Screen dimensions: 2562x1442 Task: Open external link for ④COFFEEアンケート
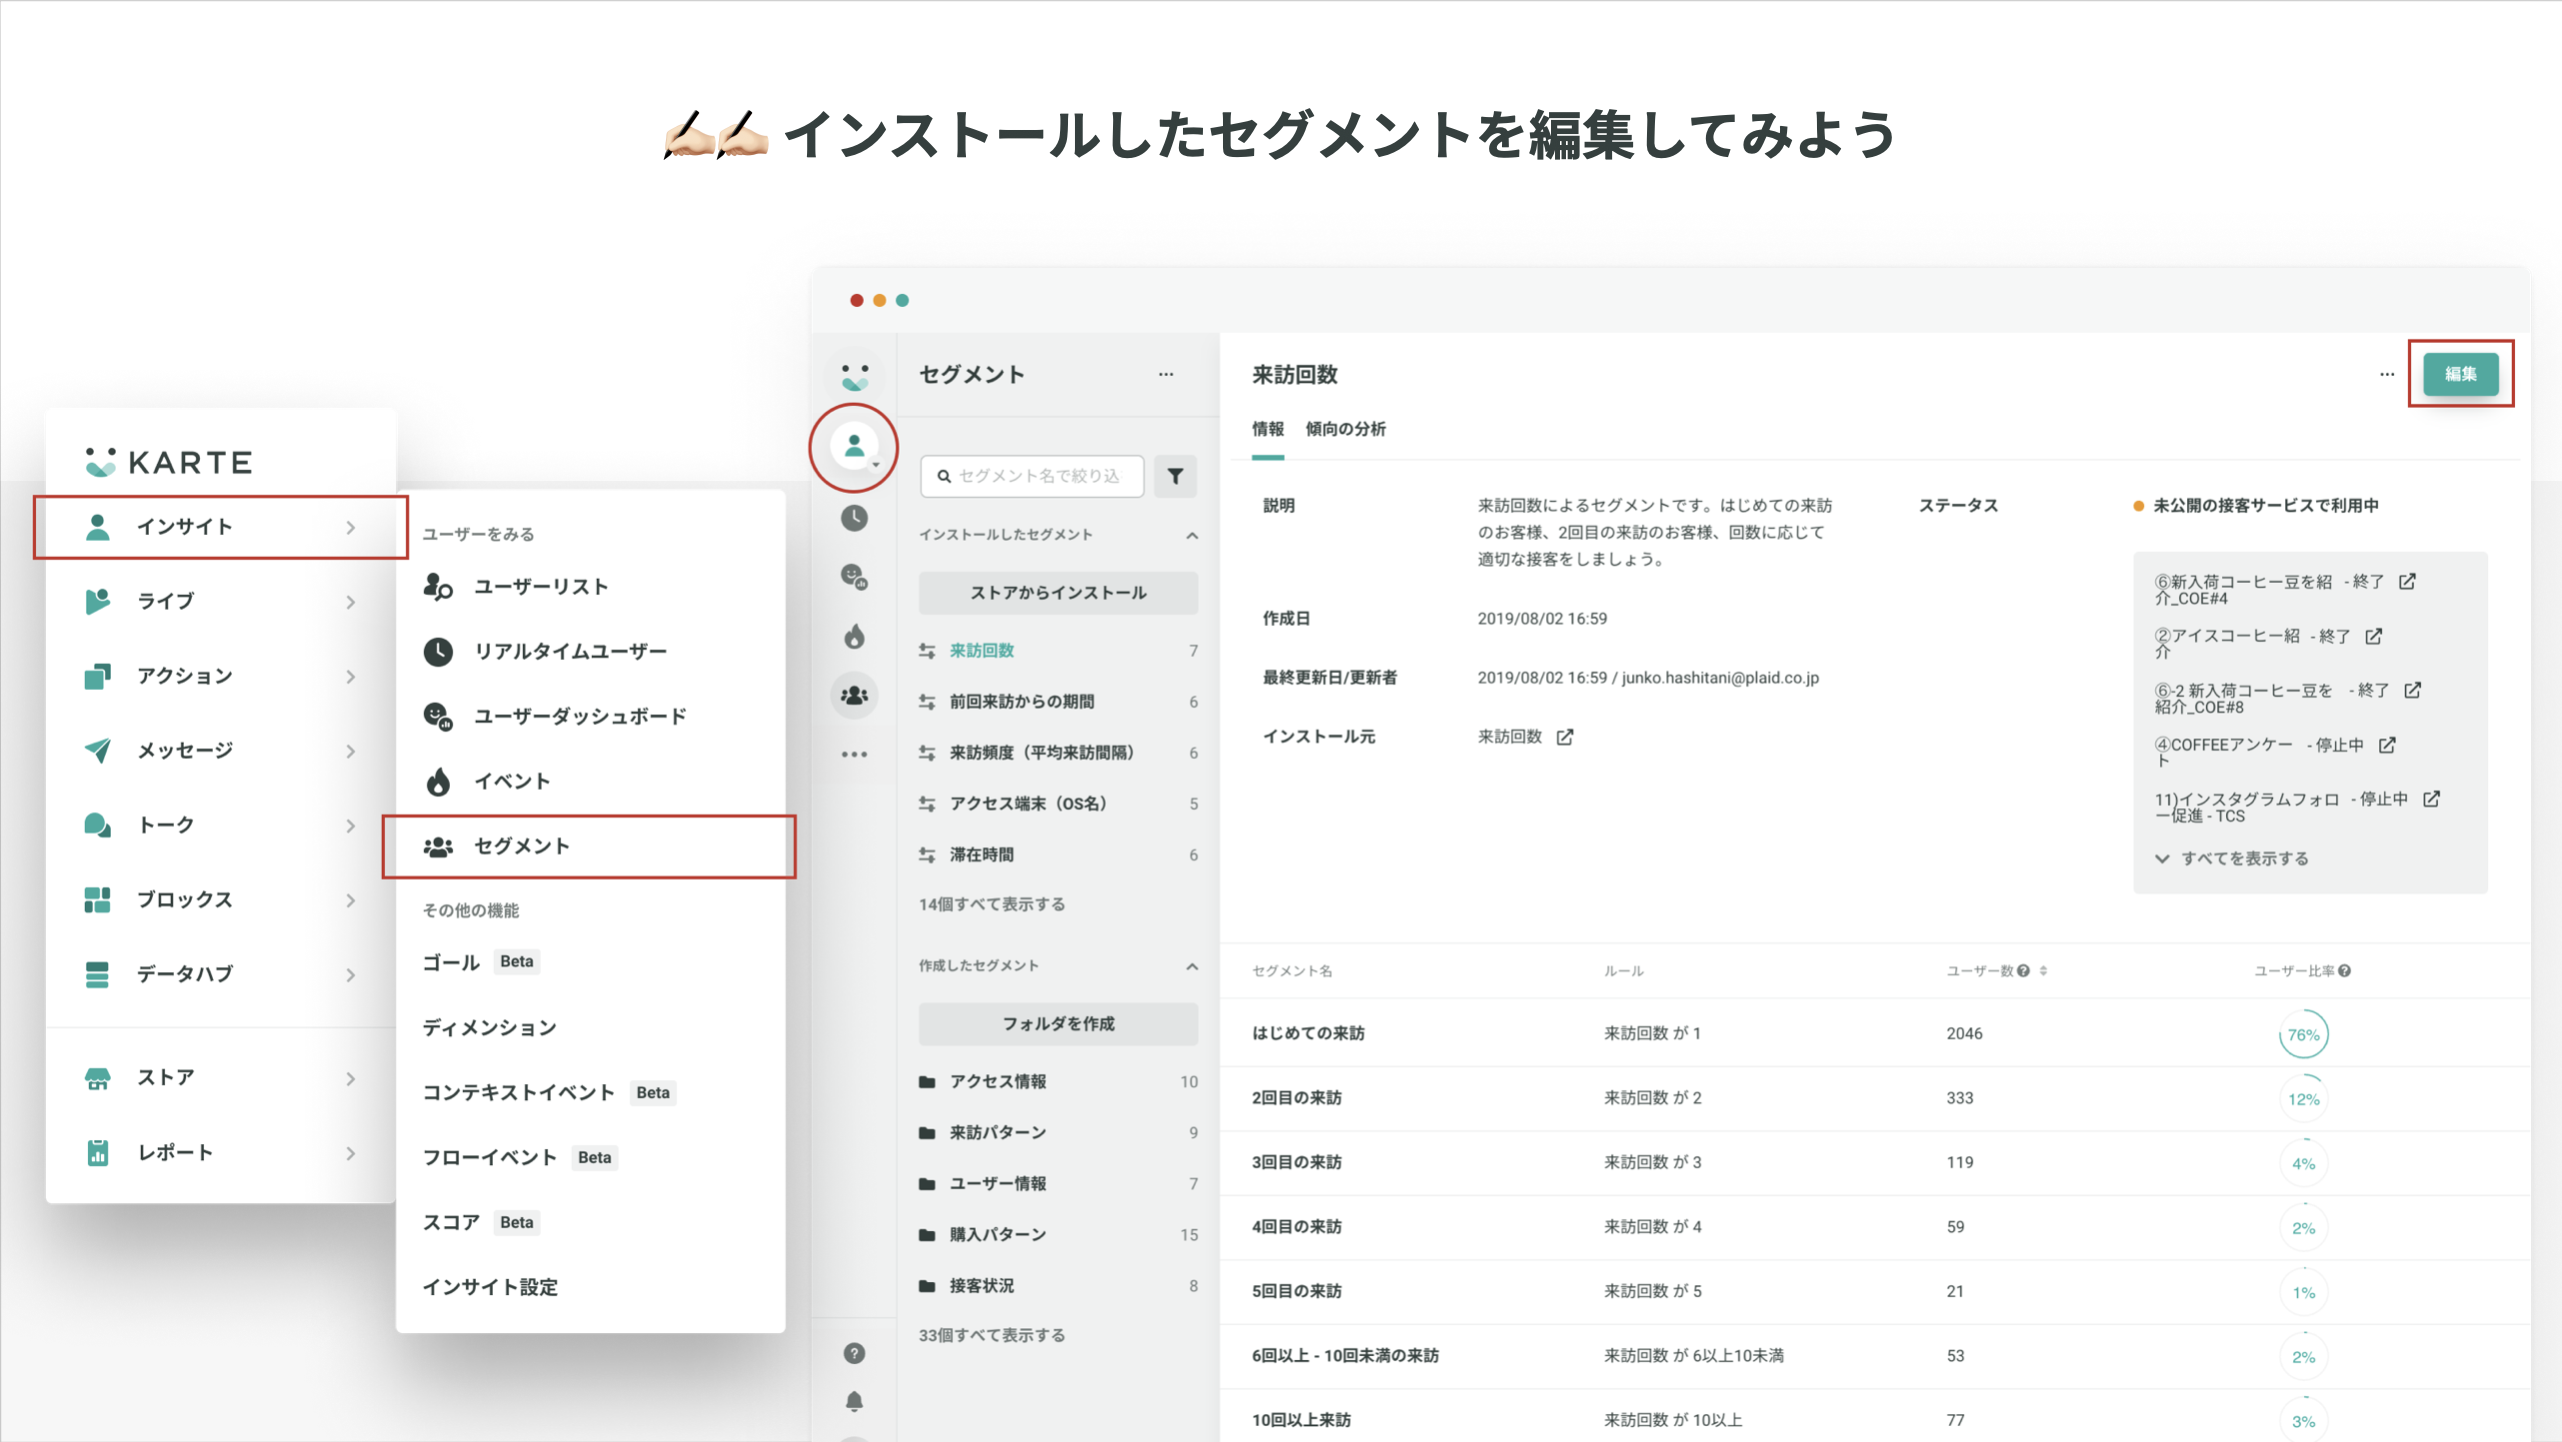pyautogui.click(x=2387, y=745)
